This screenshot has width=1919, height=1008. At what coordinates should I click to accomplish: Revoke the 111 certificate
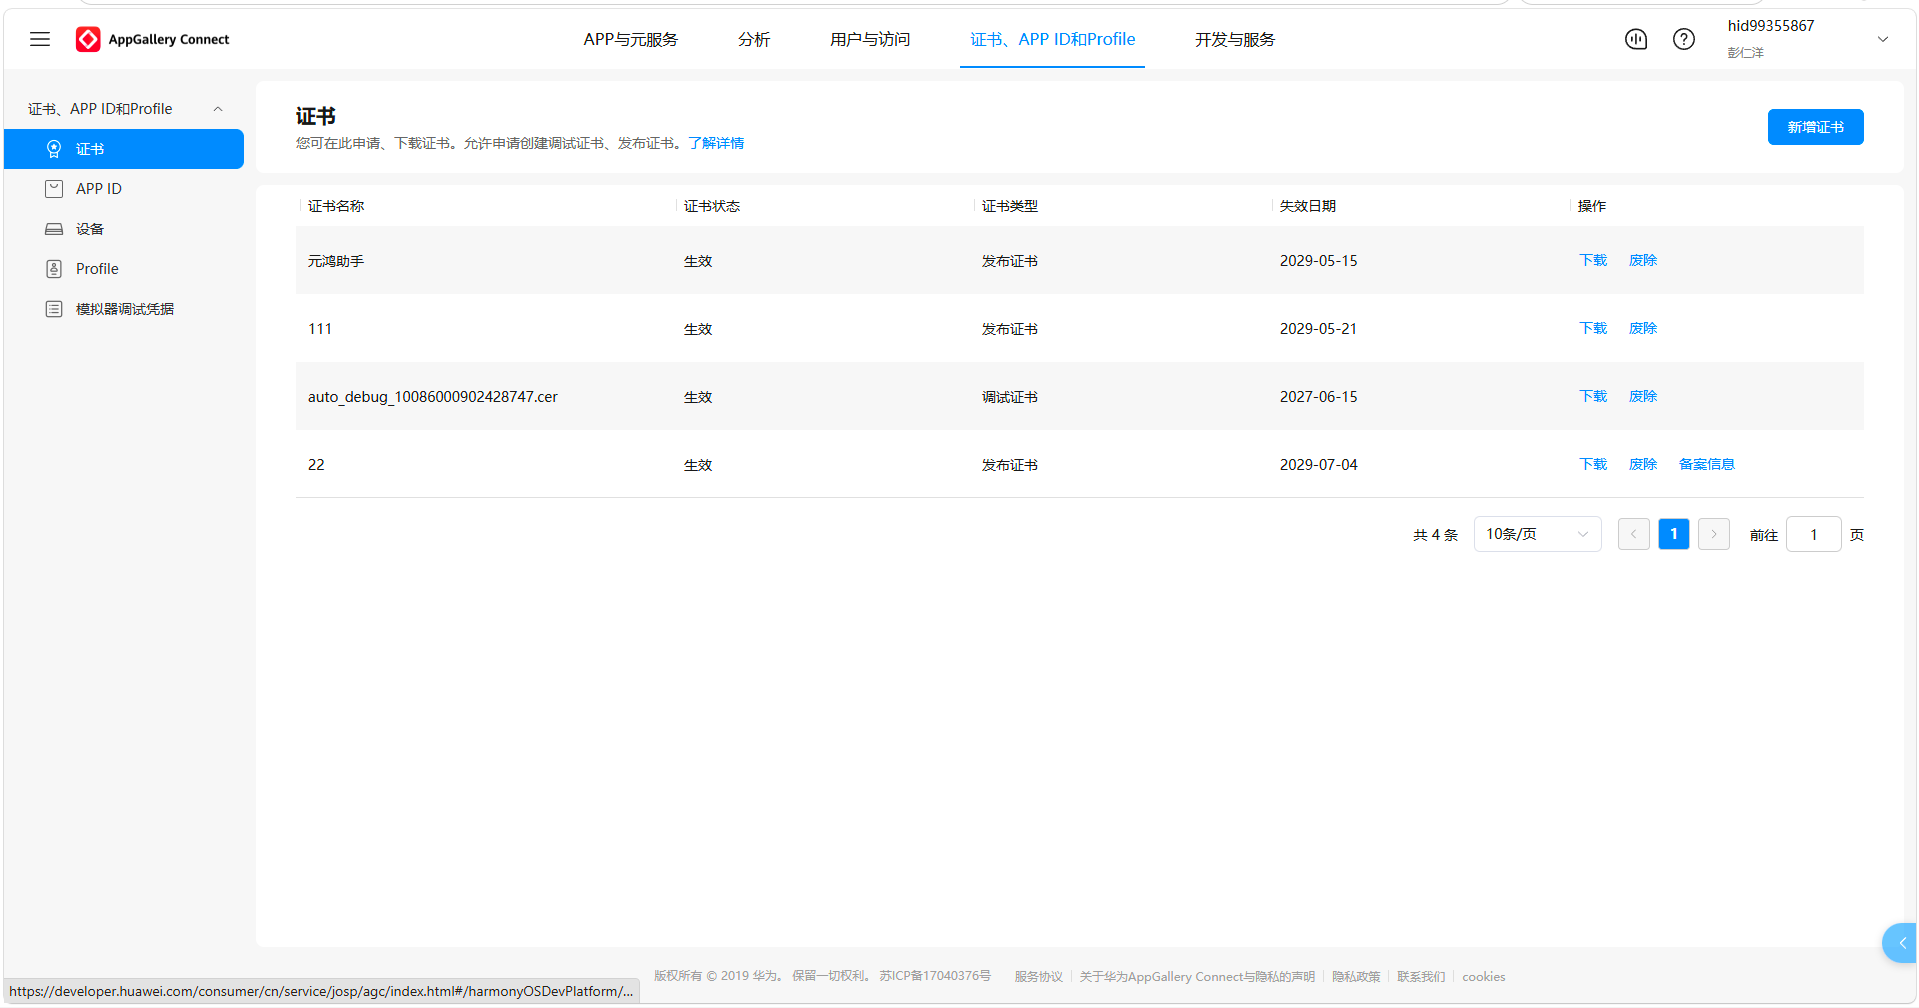[x=1643, y=328]
